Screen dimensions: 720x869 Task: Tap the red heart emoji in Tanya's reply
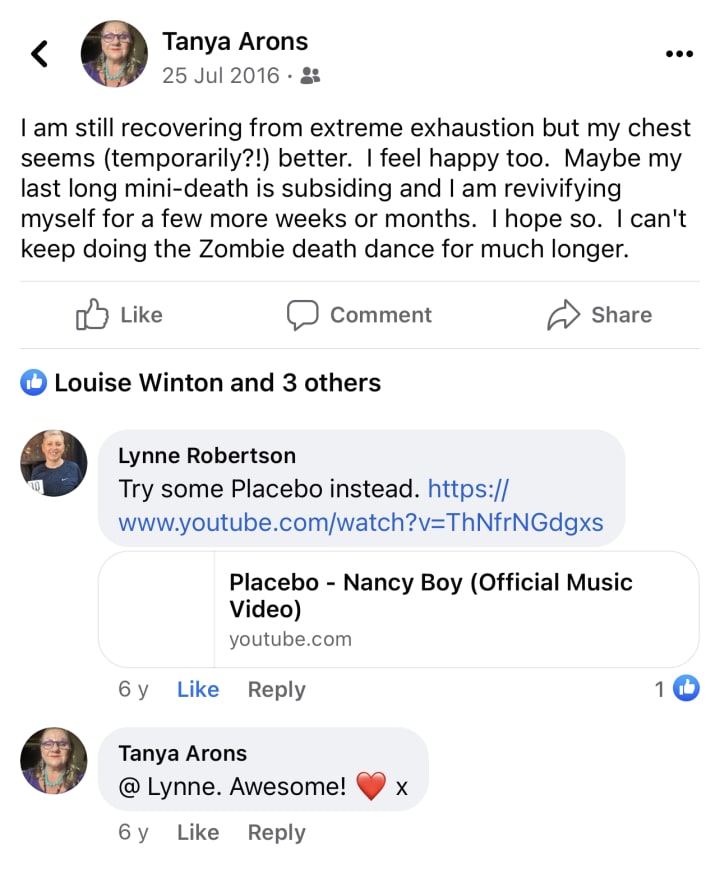click(371, 787)
